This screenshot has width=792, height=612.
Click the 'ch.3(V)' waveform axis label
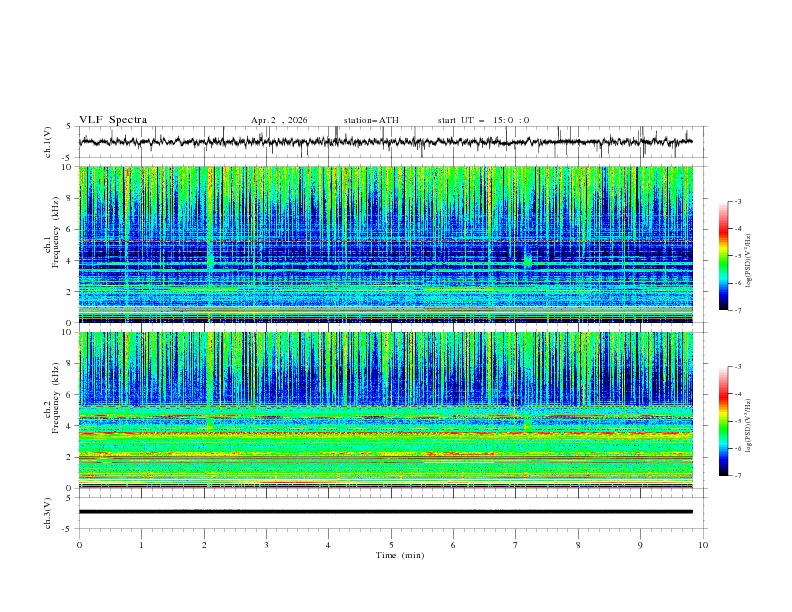click(48, 513)
